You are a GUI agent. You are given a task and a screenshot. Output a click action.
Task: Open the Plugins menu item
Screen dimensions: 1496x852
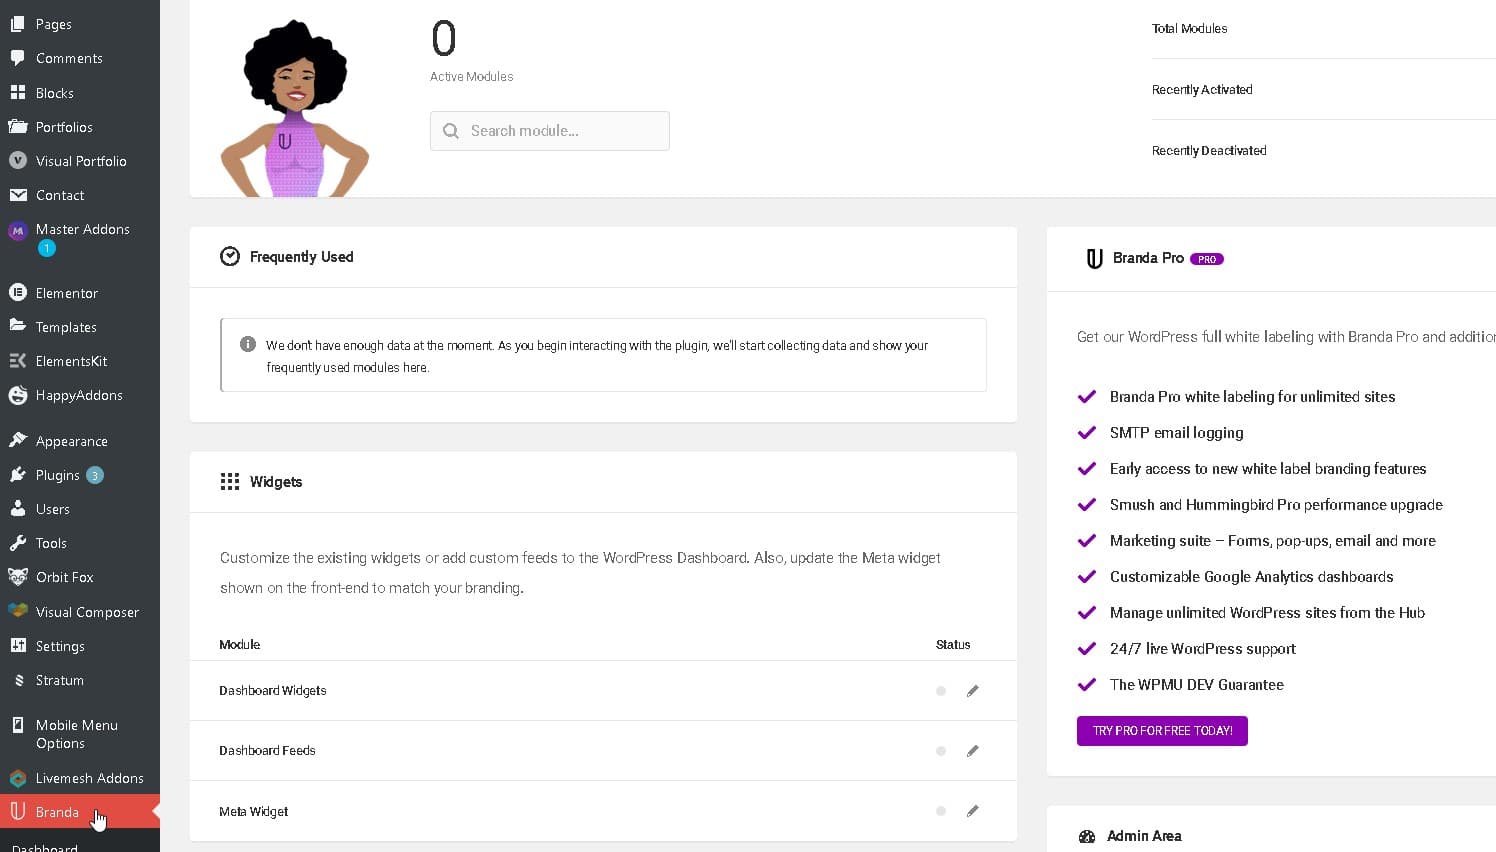pyautogui.click(x=57, y=475)
